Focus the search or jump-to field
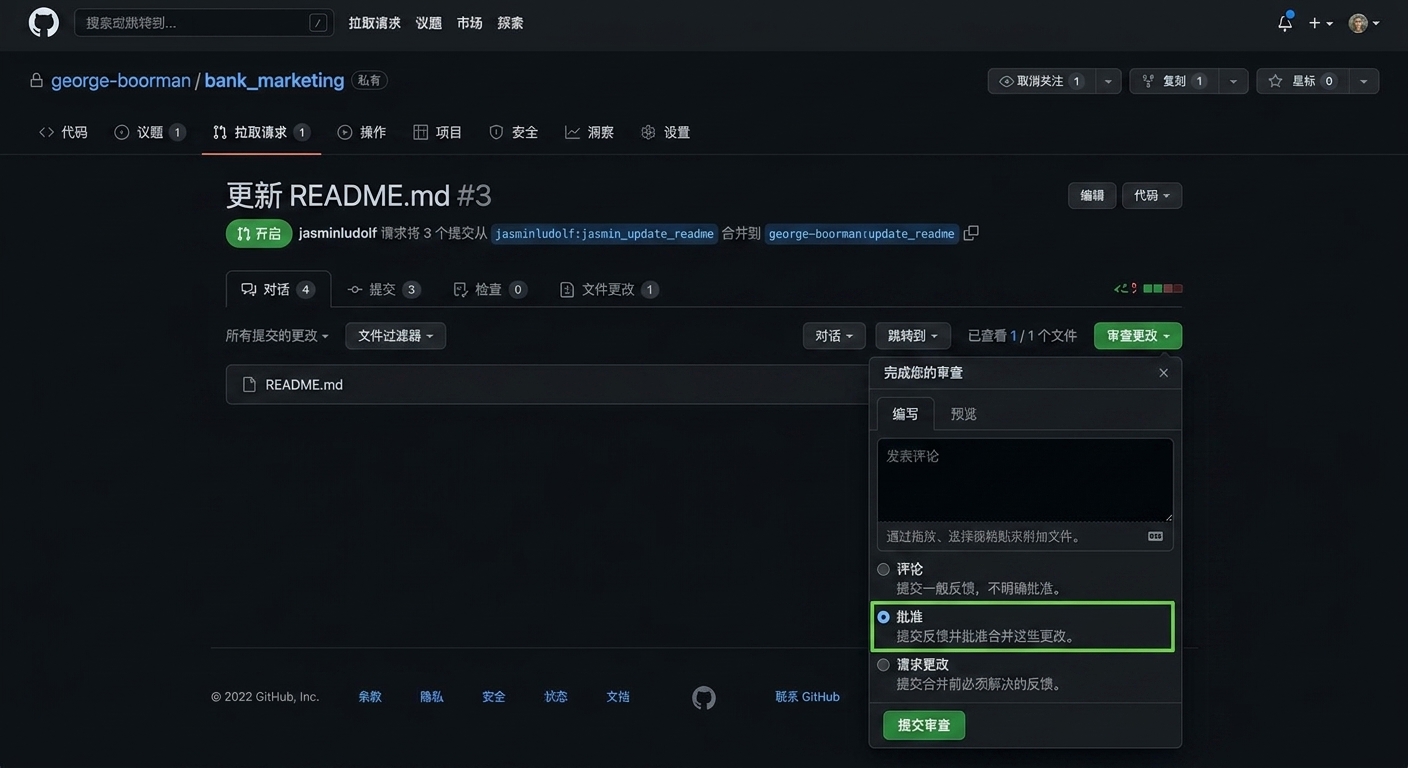 point(204,23)
